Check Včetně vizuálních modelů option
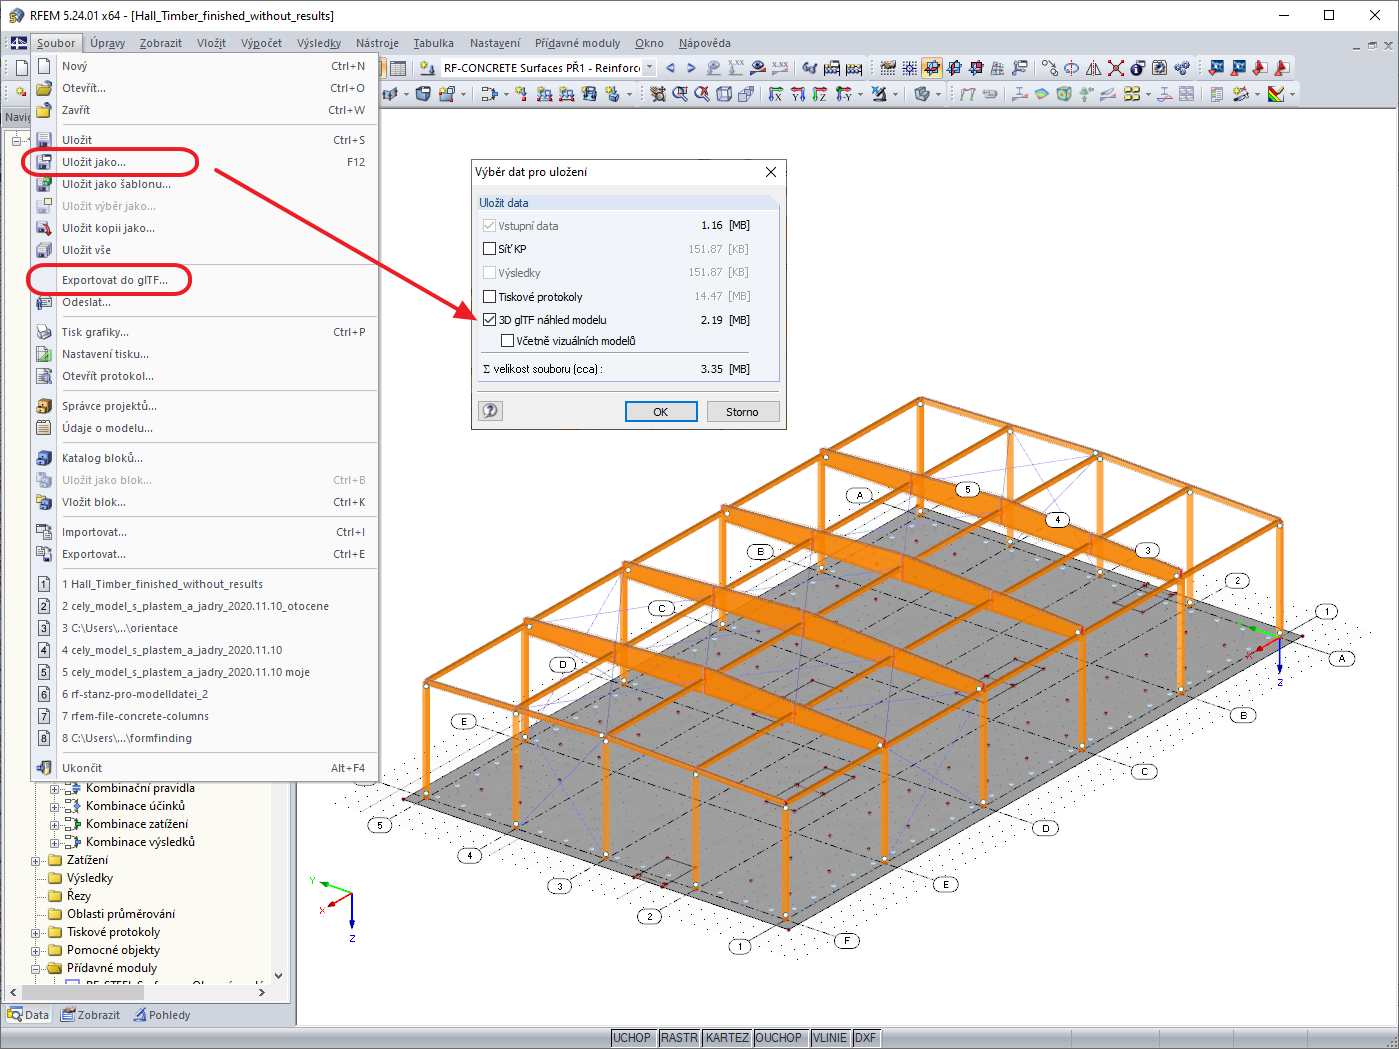The image size is (1399, 1049). click(507, 341)
